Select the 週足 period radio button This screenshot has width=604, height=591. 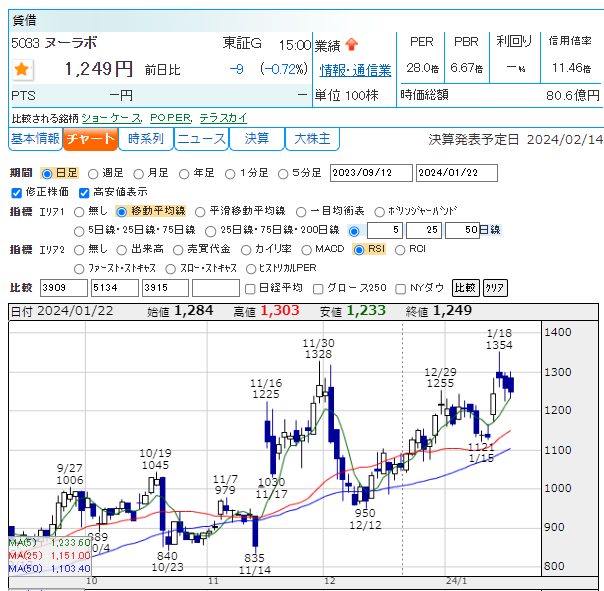(x=93, y=174)
